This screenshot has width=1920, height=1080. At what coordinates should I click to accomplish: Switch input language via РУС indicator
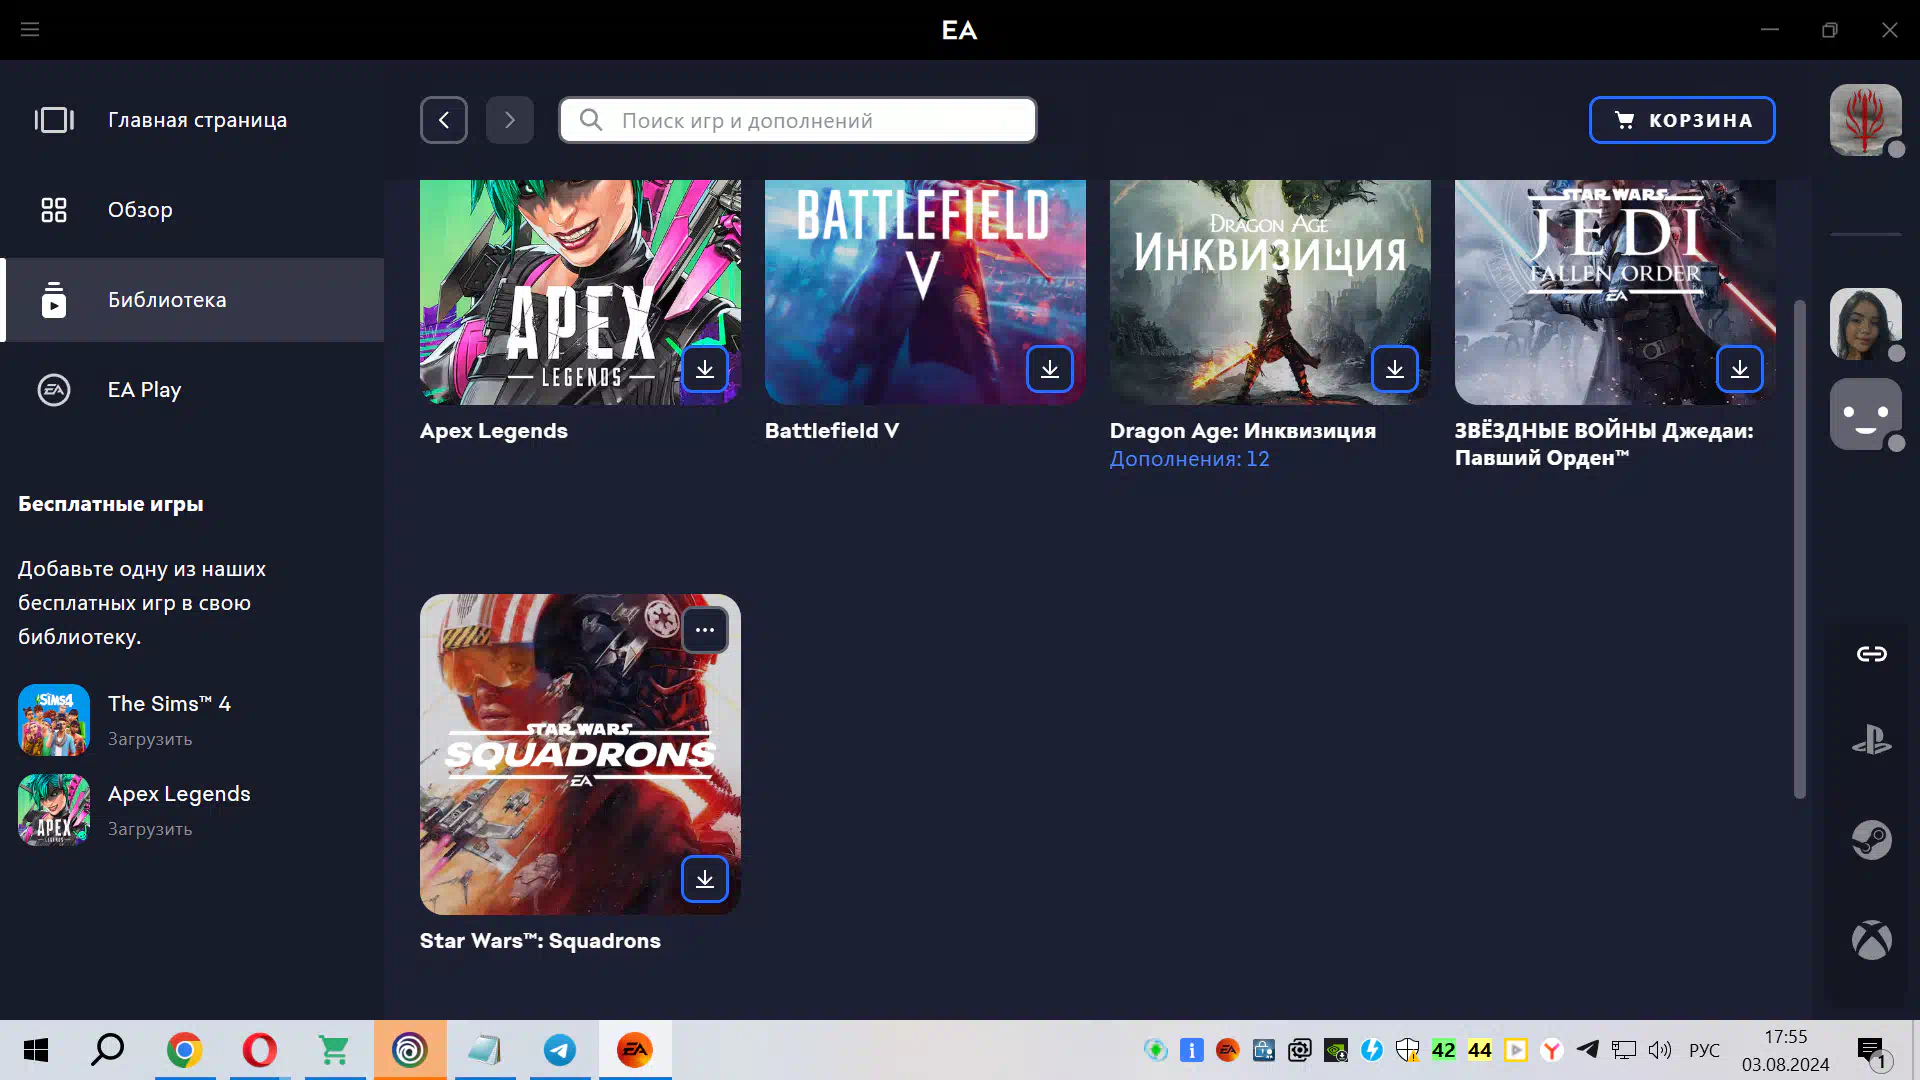(x=1704, y=1050)
